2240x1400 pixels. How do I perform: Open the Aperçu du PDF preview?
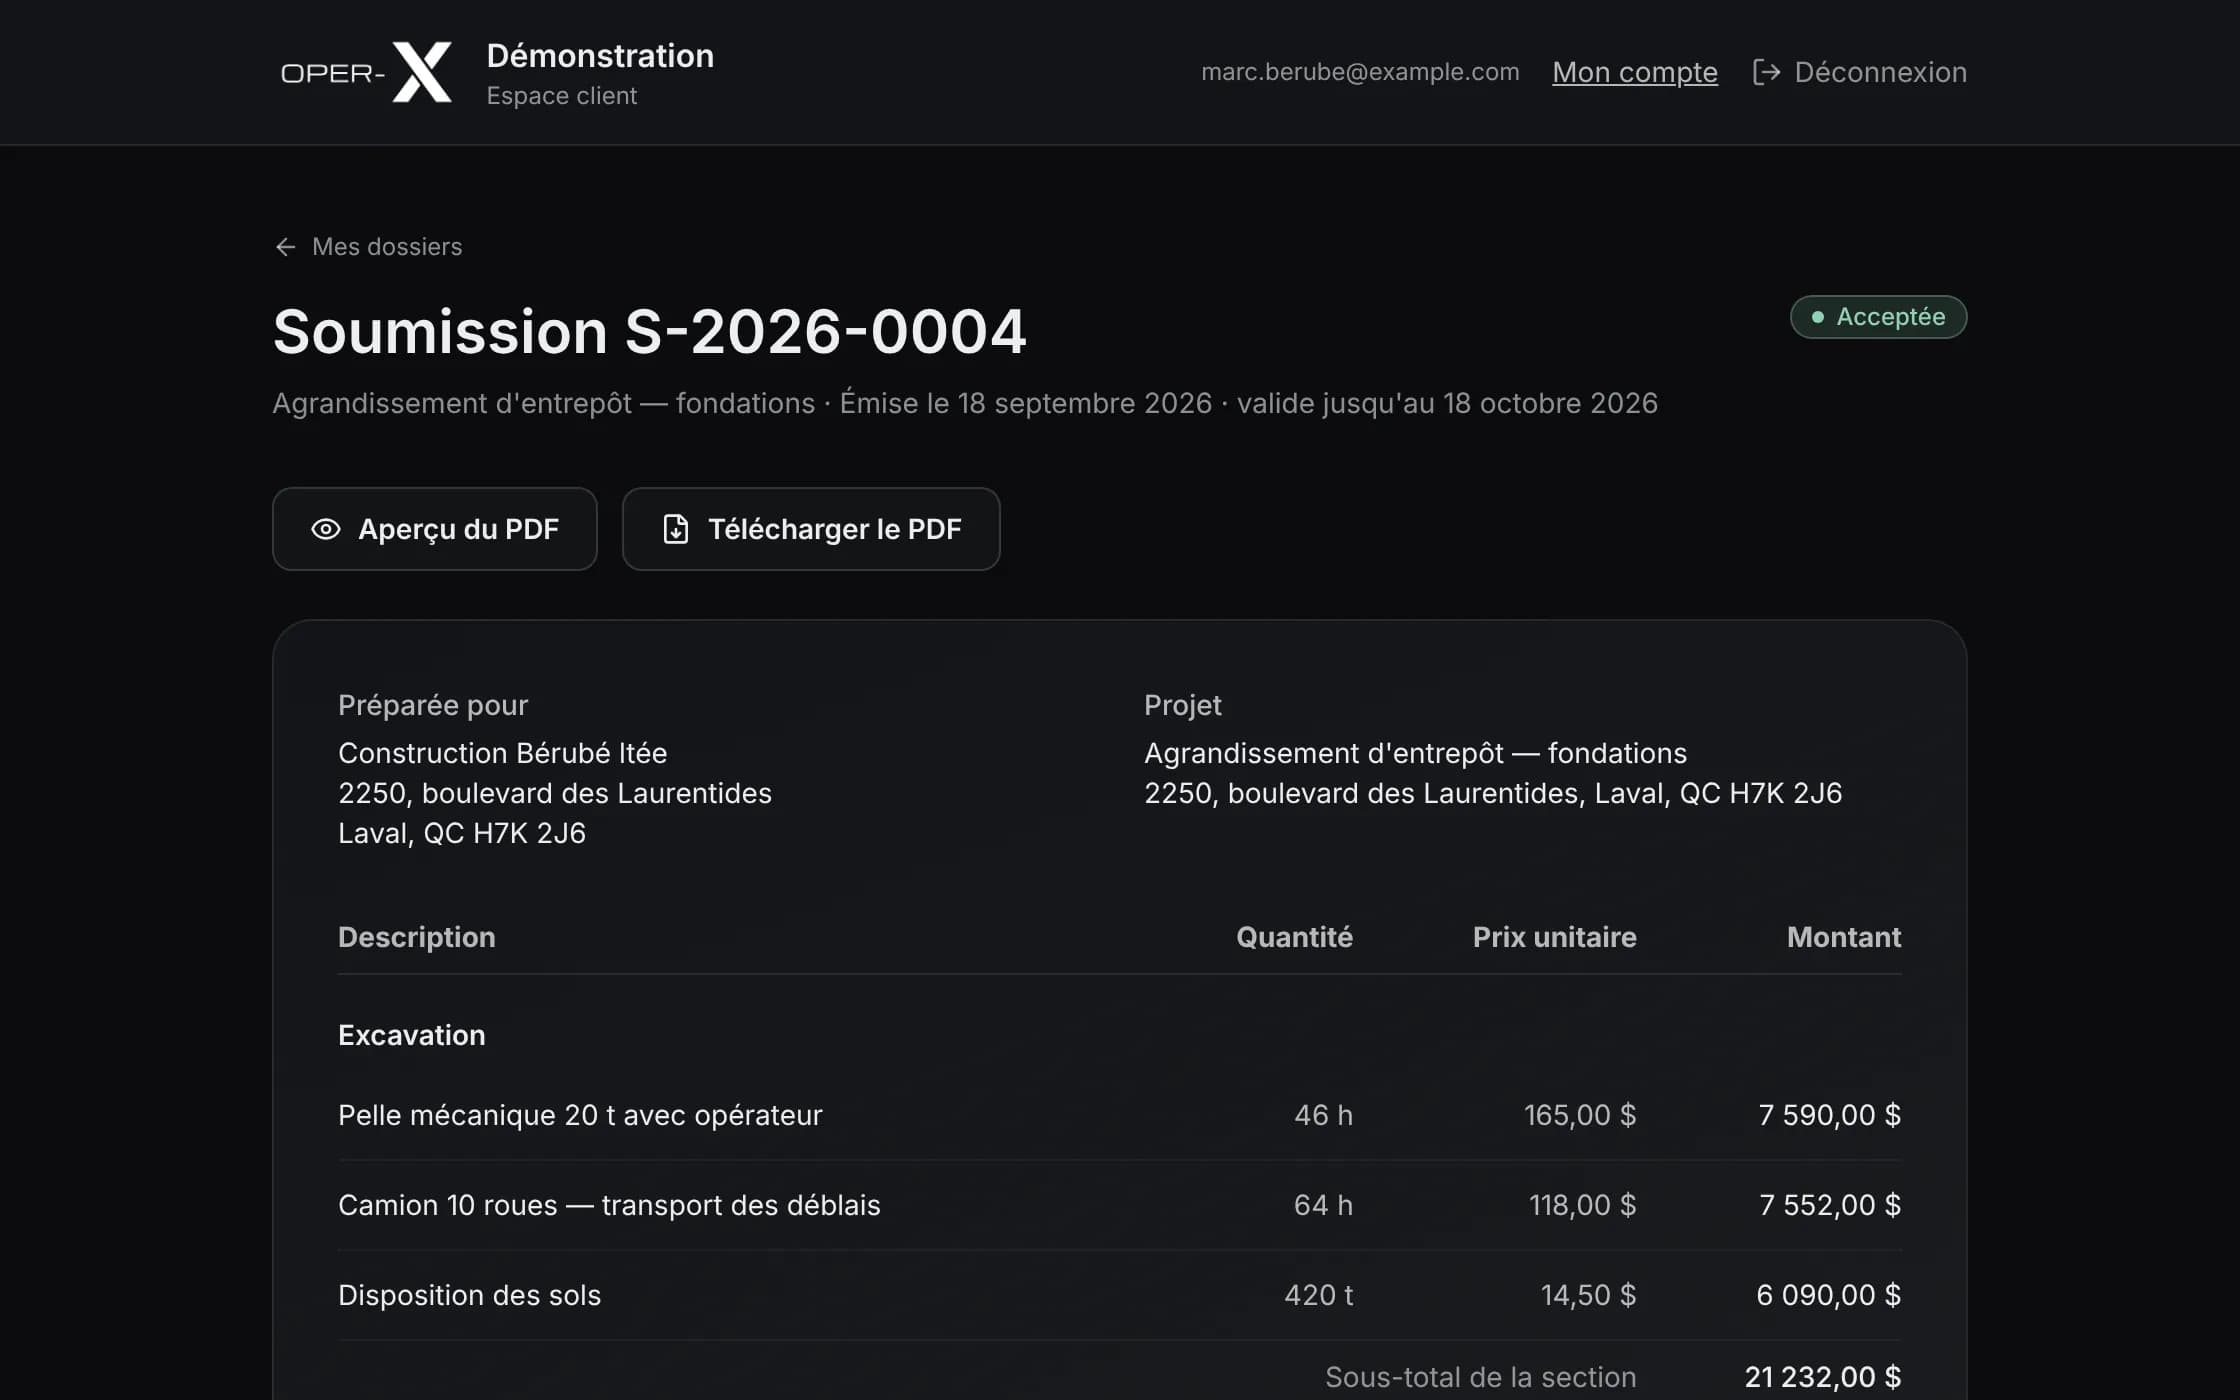[435, 529]
